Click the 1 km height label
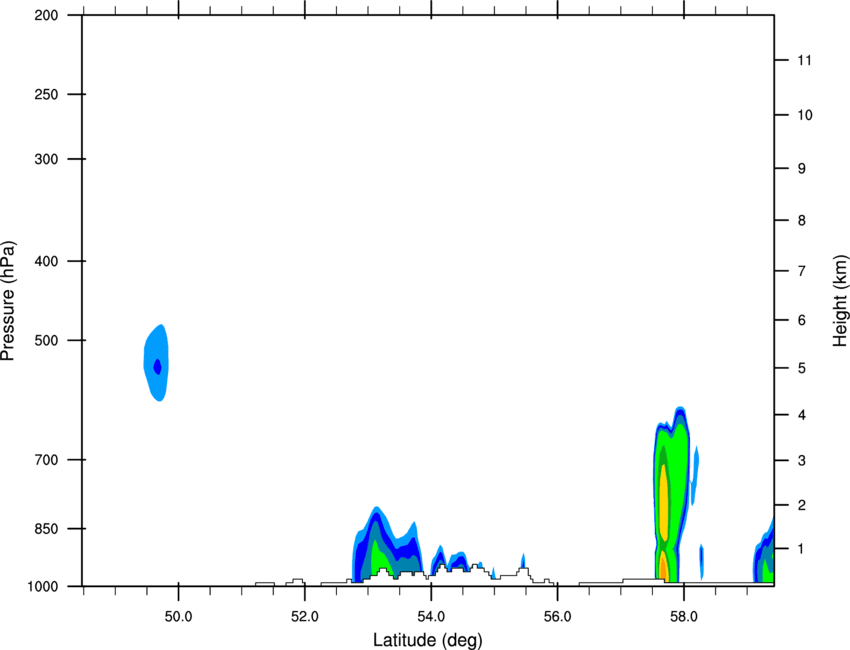Image resolution: width=850 pixels, height=650 pixels. coord(802,549)
